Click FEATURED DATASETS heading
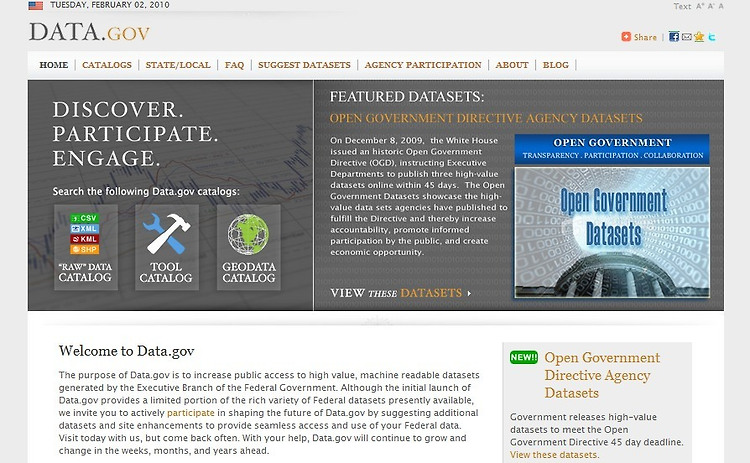 (x=407, y=97)
